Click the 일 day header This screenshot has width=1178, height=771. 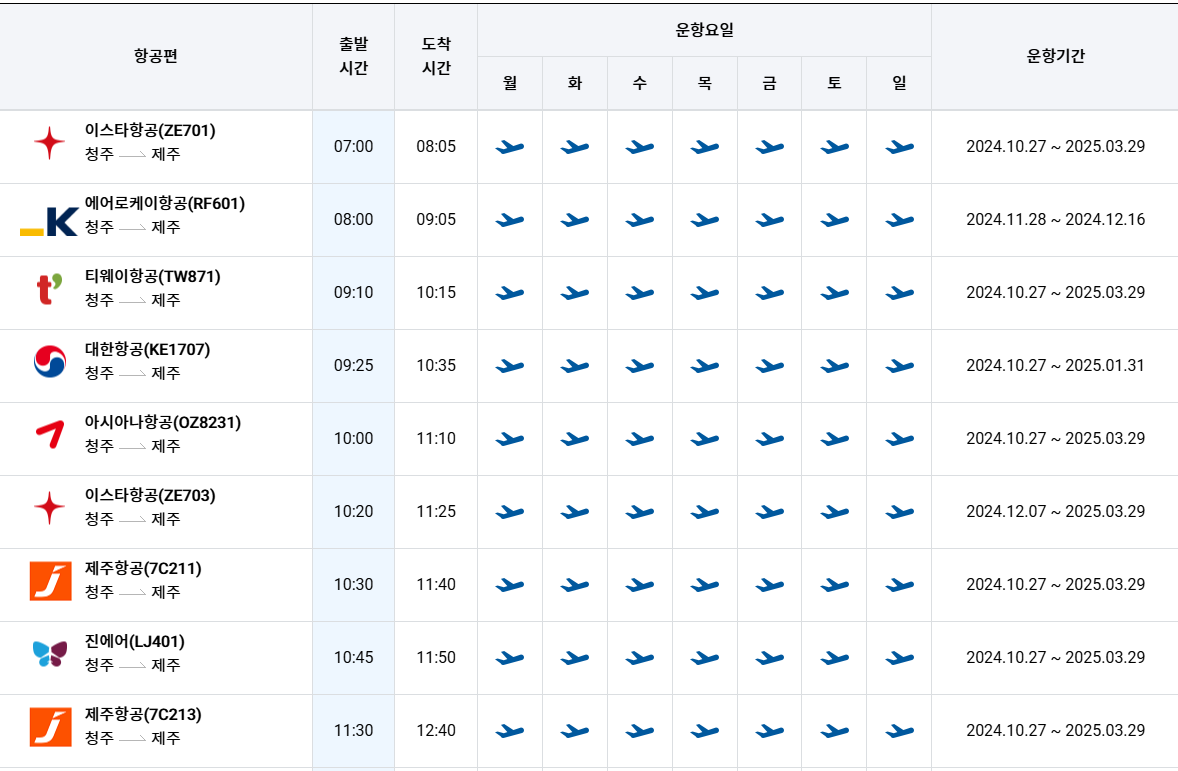coord(899,83)
